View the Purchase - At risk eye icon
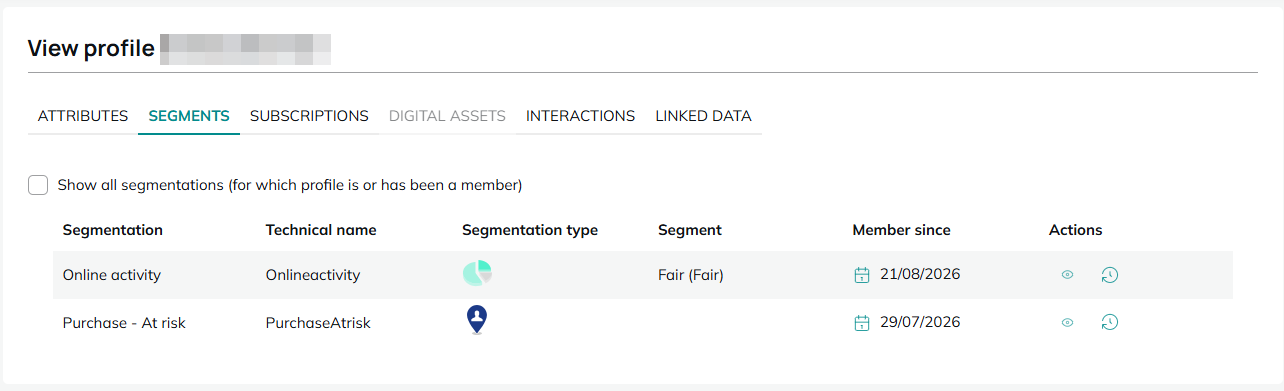Image resolution: width=1284 pixels, height=391 pixels. 1067,322
